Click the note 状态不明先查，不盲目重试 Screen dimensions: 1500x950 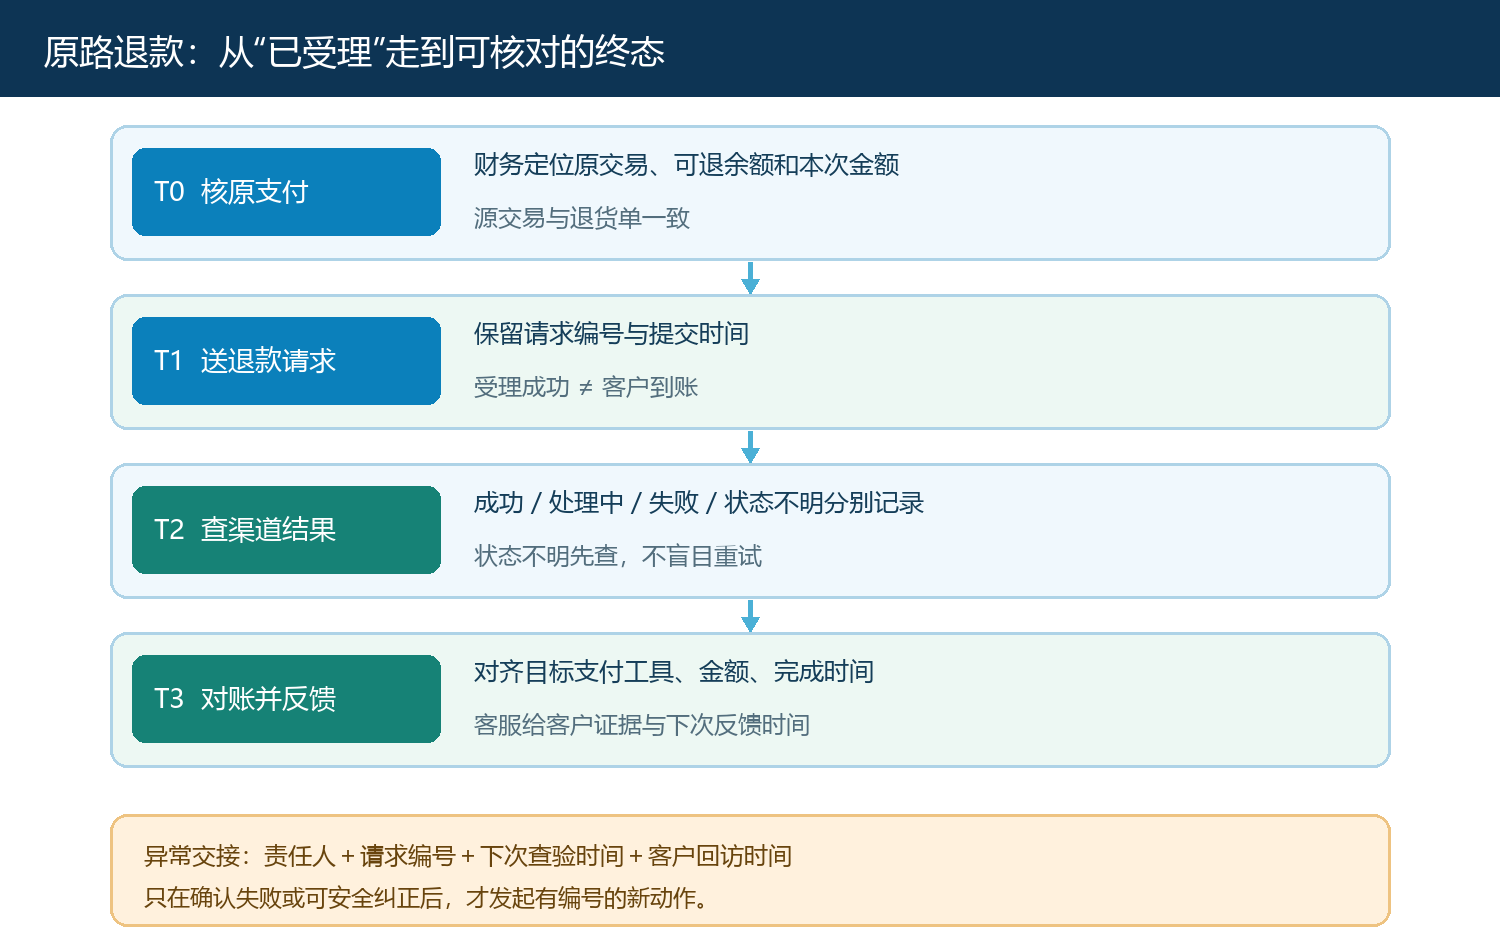tap(618, 556)
